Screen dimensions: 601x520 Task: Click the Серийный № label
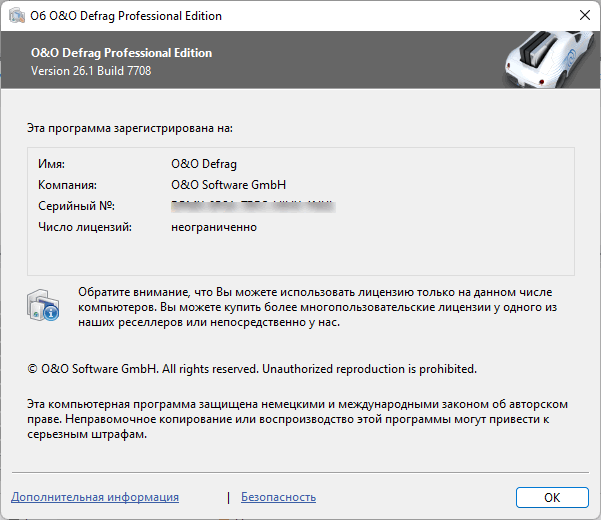(x=77, y=206)
